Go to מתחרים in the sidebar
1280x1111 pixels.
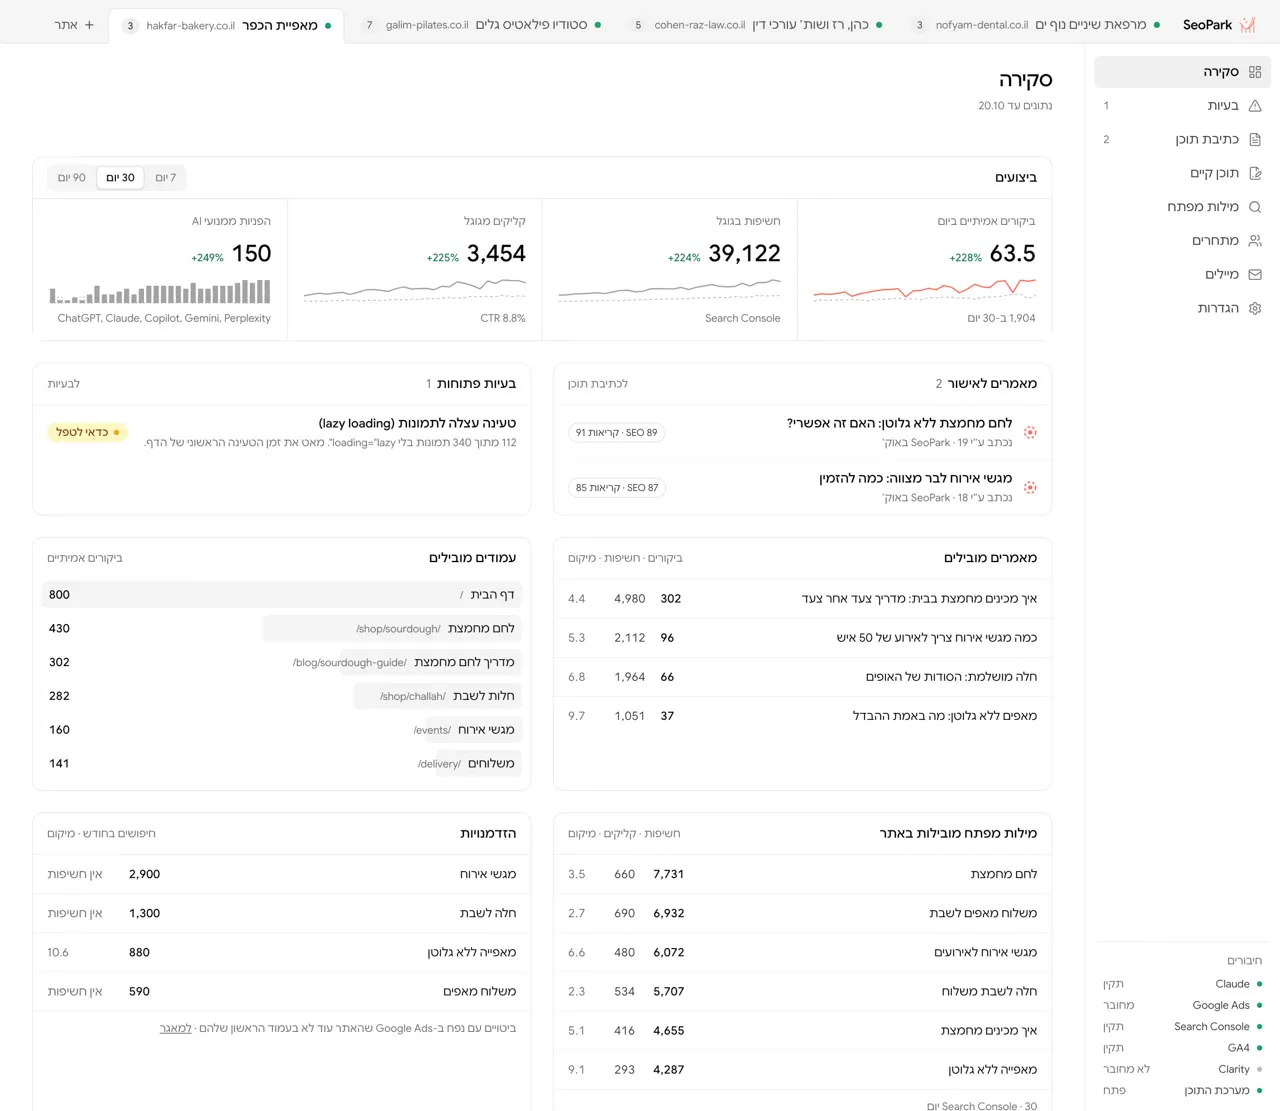click(x=1182, y=241)
